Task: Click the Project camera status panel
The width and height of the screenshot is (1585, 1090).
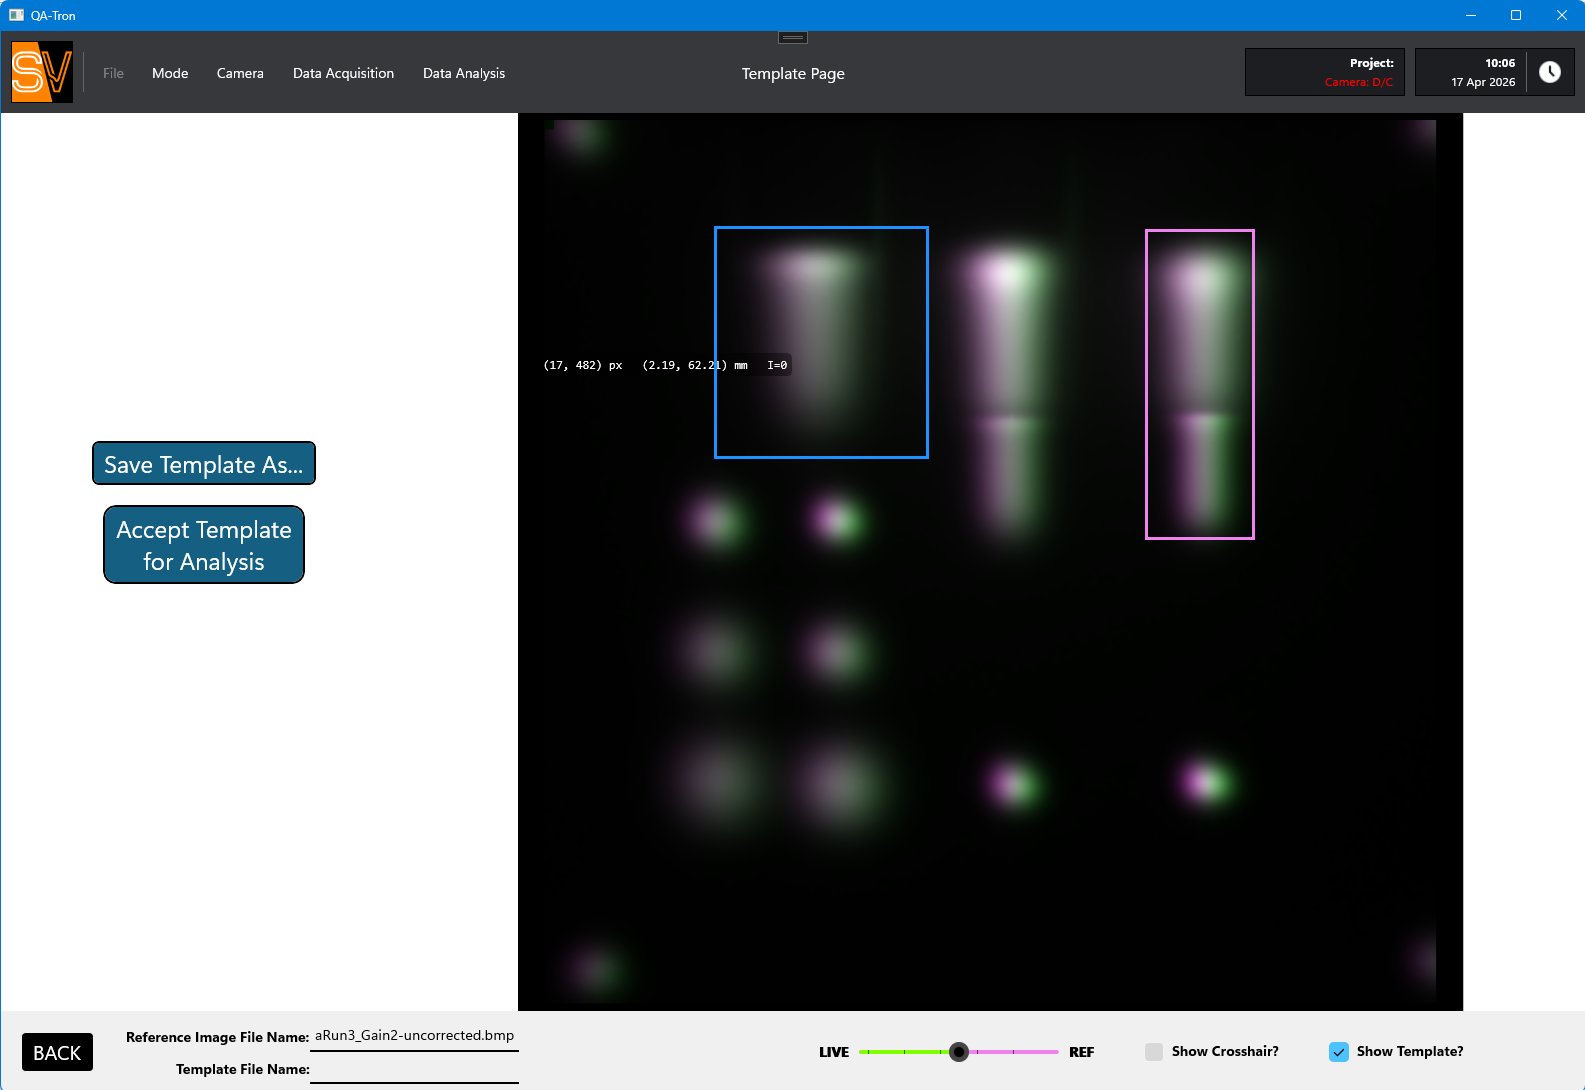Action: coord(1325,72)
